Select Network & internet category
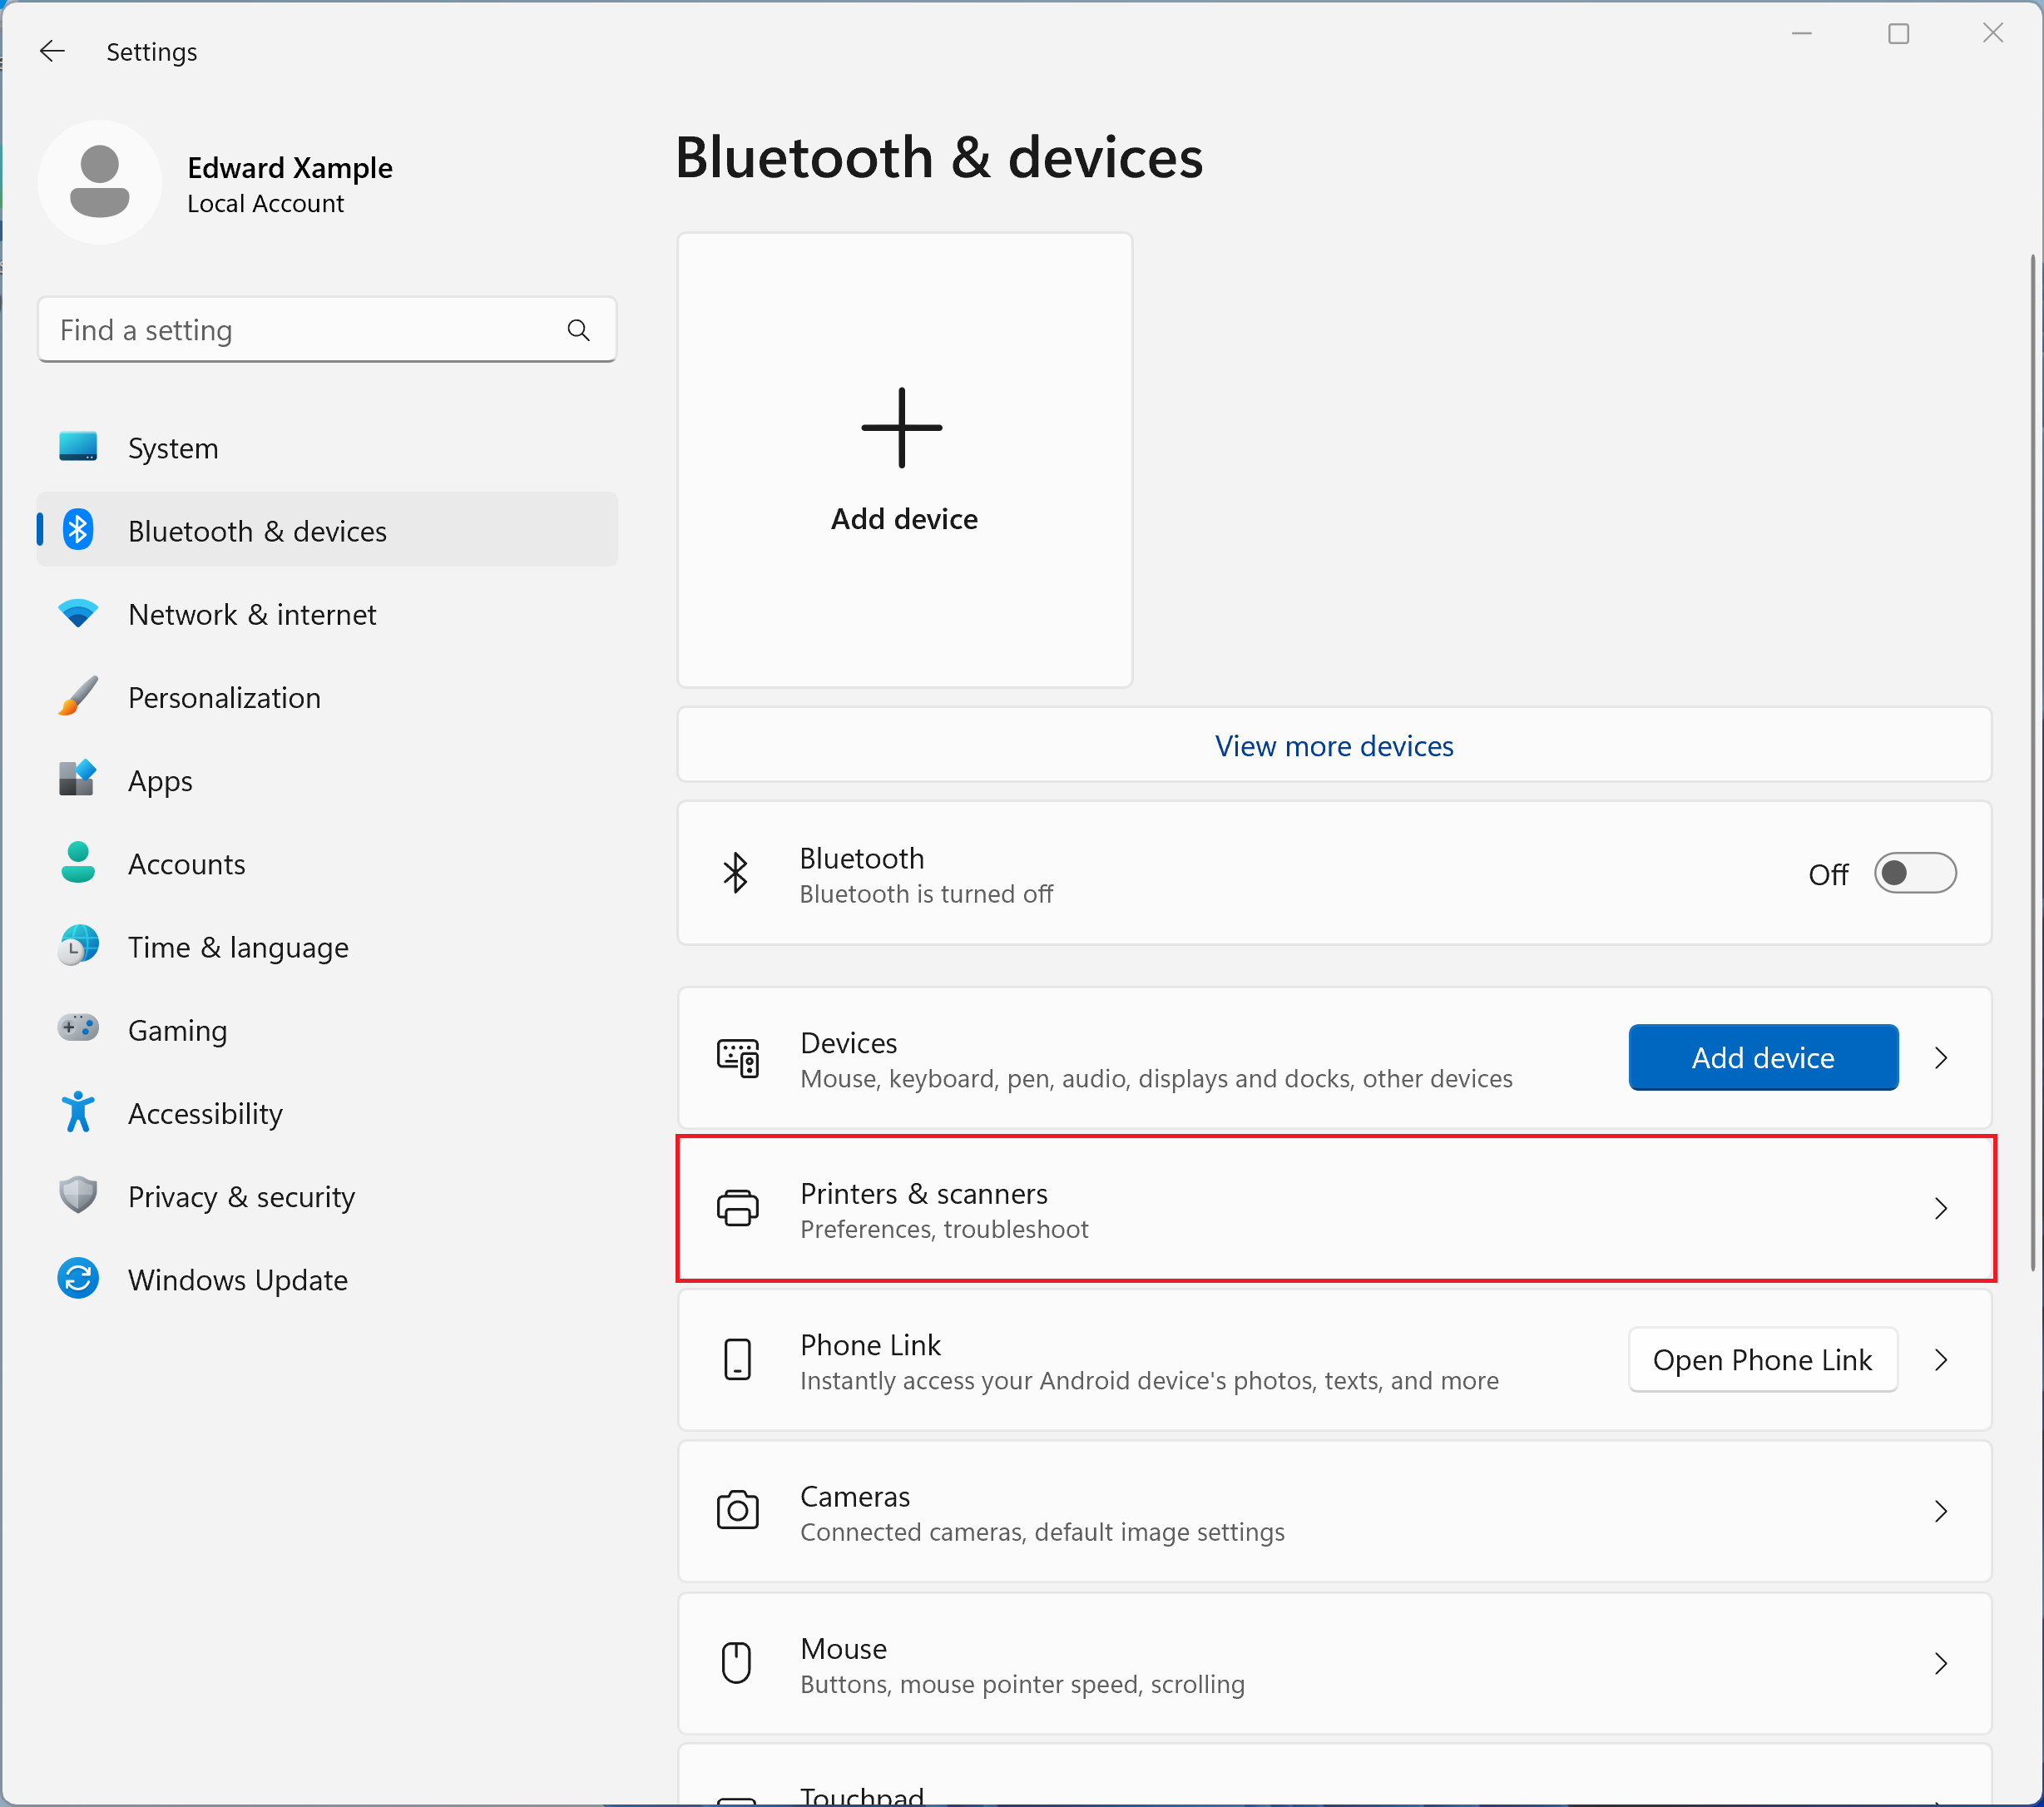2044x1807 pixels. 327,614
